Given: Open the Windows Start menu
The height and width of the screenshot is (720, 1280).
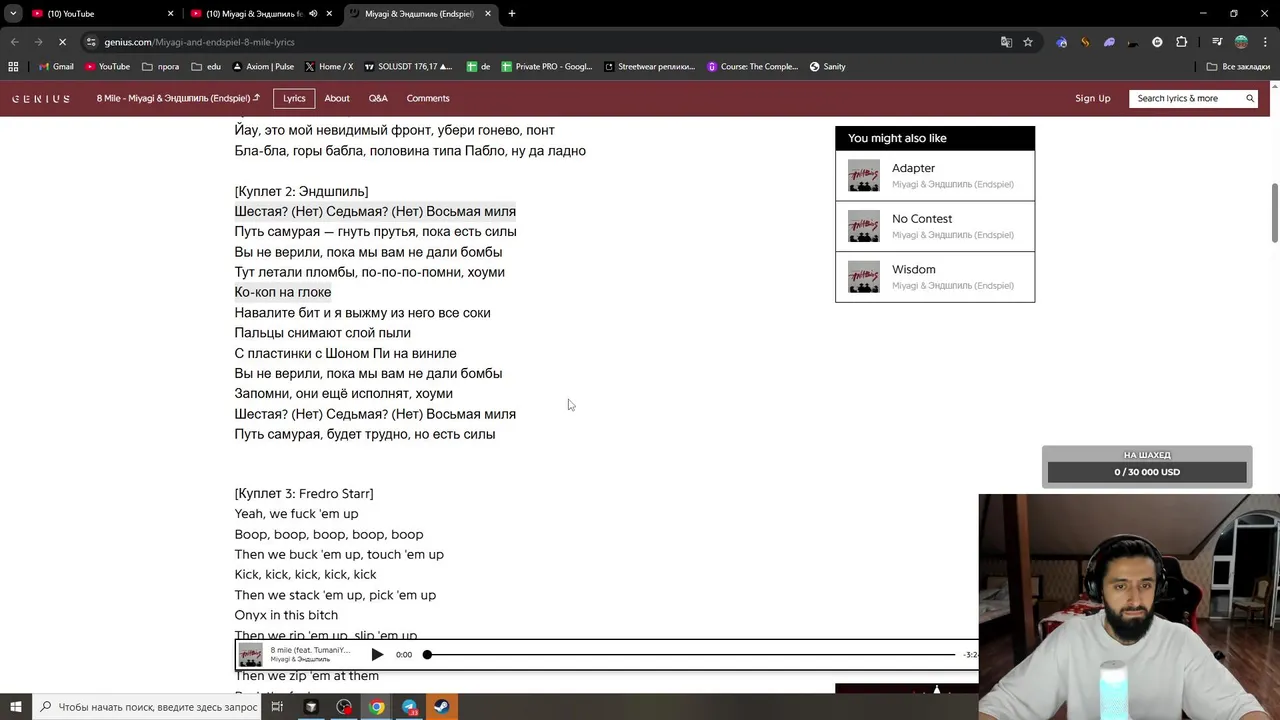Looking at the screenshot, I should pyautogui.click(x=15, y=707).
